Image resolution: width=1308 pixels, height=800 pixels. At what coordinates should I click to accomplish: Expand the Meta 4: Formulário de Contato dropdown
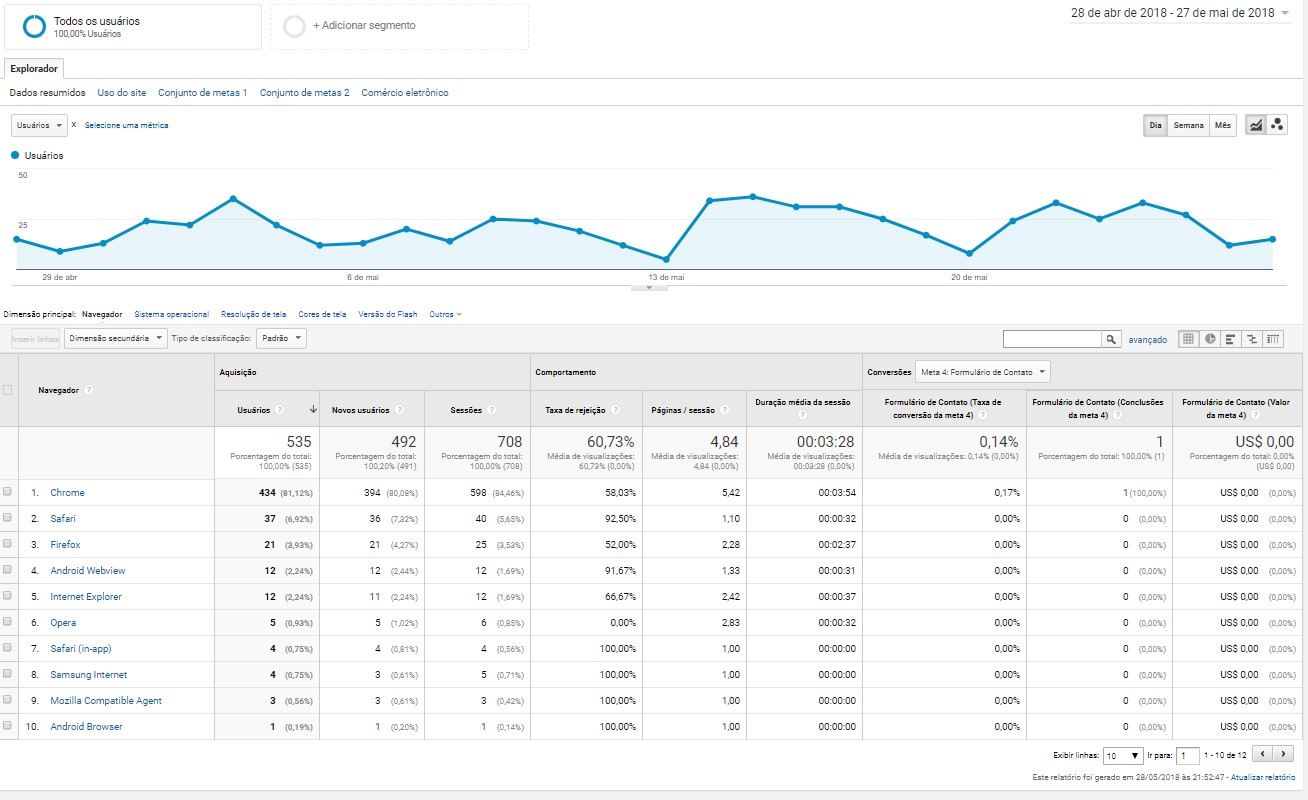pos(982,372)
